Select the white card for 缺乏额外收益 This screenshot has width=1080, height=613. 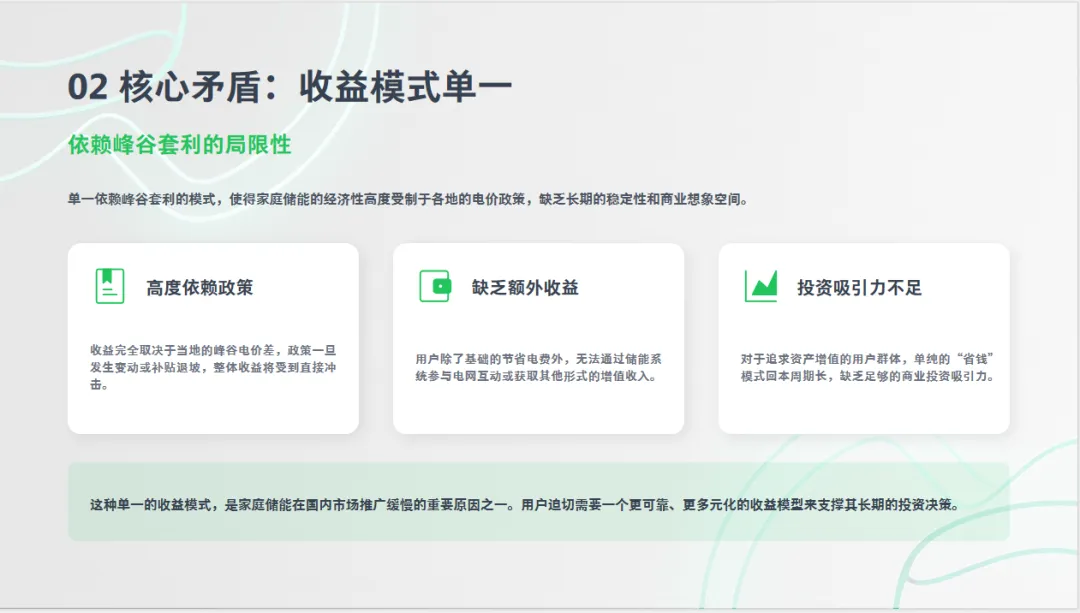click(539, 337)
